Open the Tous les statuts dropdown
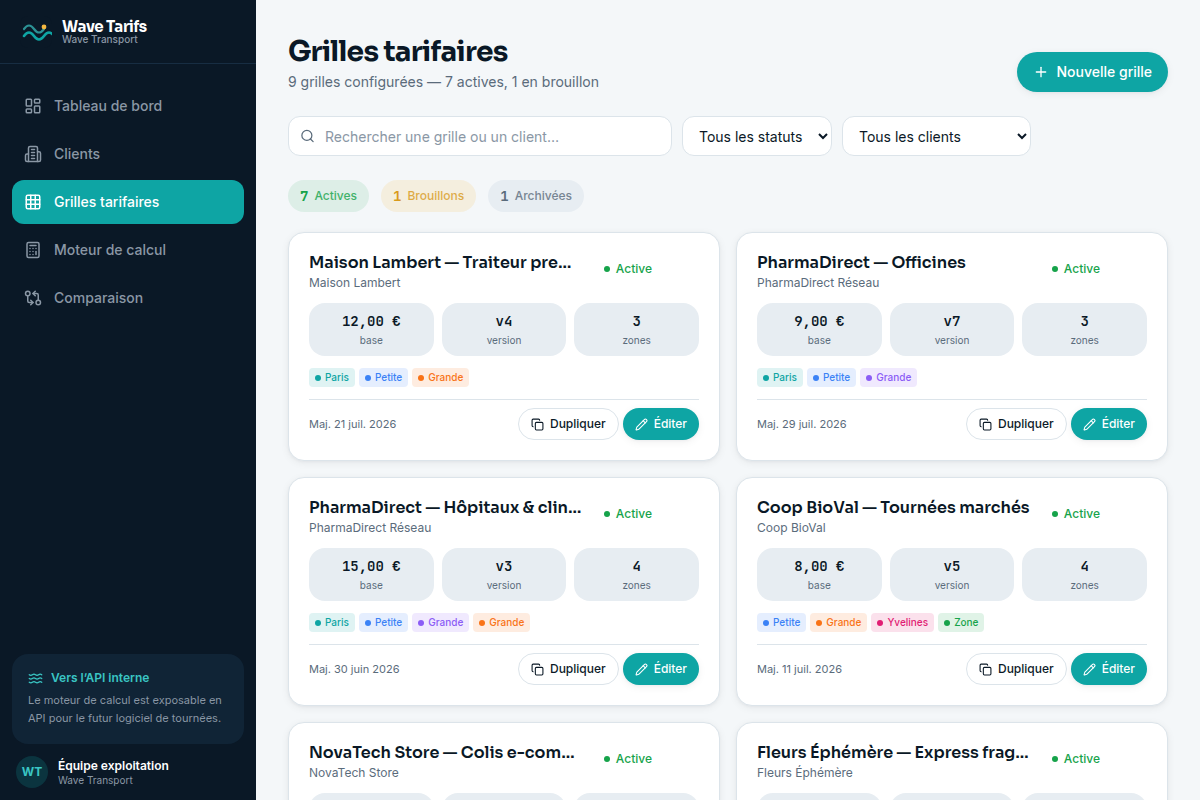This screenshot has height=800, width=1200. (x=757, y=137)
